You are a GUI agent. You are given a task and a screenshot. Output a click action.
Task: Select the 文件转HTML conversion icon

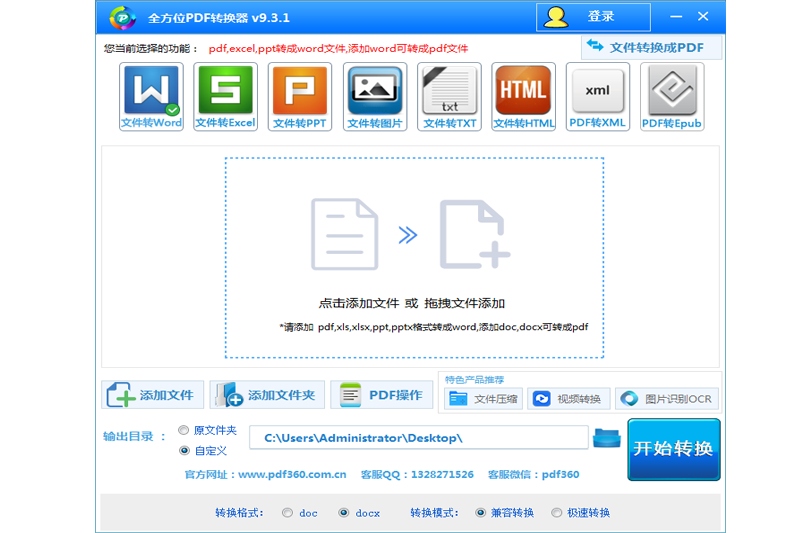[x=524, y=97]
